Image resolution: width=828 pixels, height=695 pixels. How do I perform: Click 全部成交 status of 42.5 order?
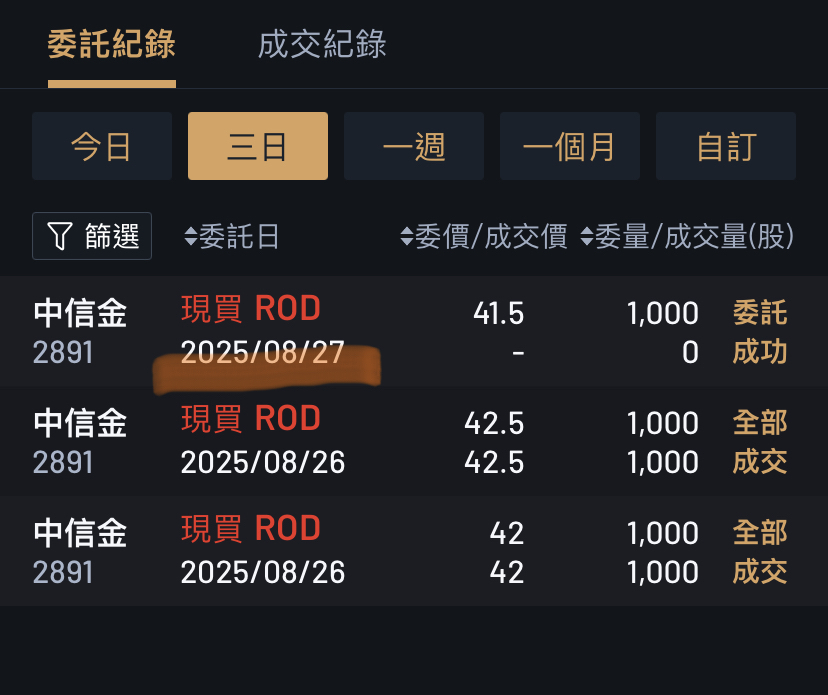(760, 442)
